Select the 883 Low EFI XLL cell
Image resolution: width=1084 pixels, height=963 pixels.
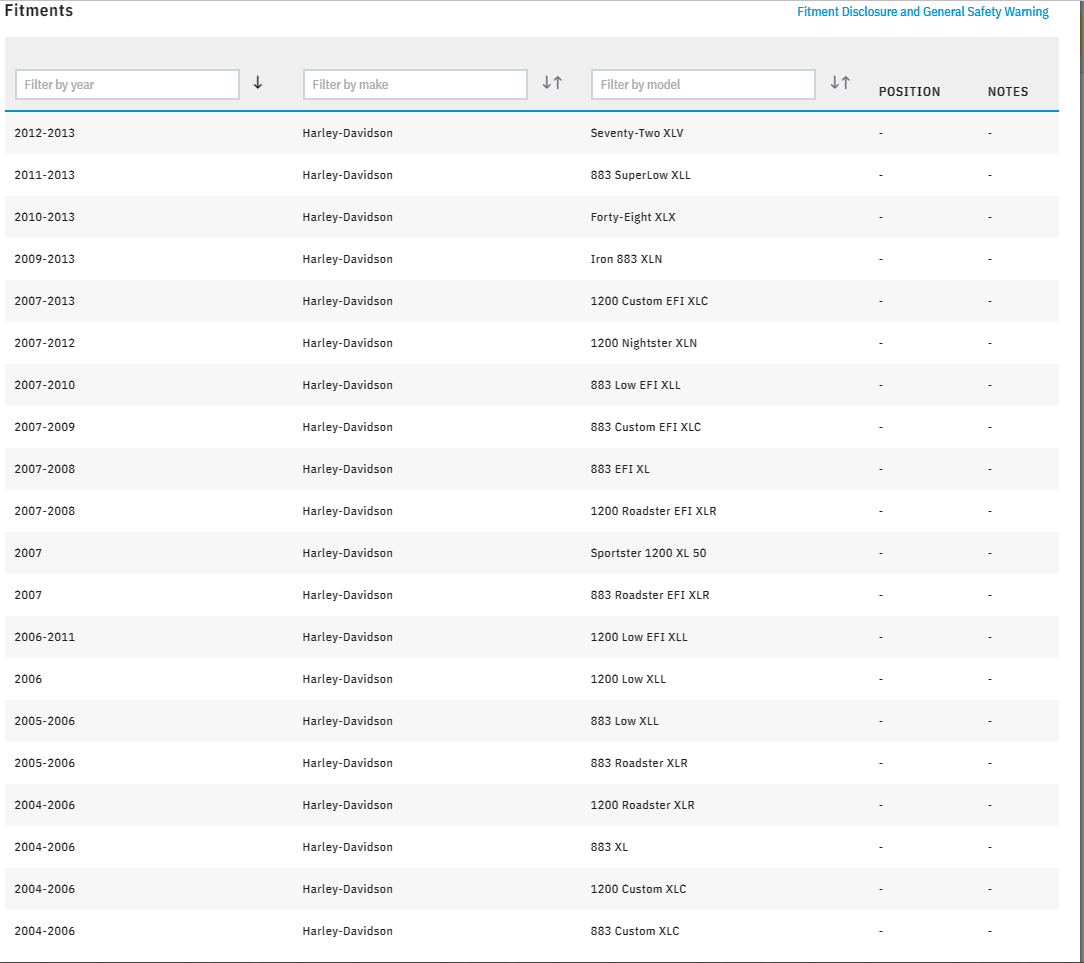coord(635,385)
